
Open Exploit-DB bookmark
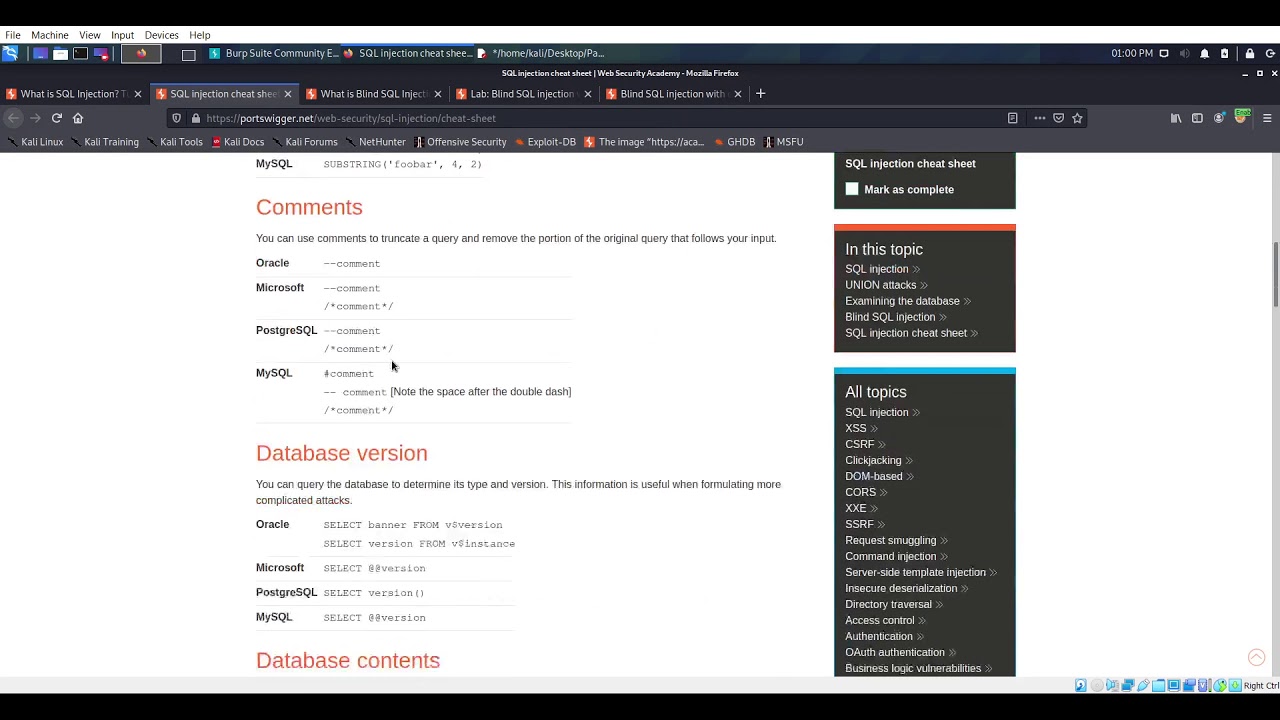(x=545, y=142)
